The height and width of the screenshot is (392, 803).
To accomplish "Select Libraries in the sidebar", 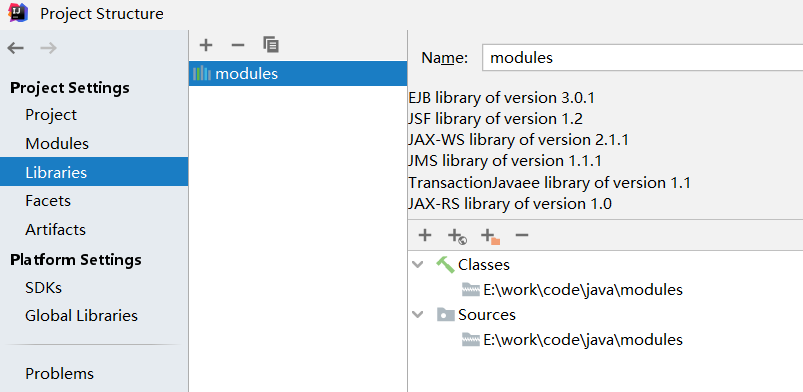I will coord(94,172).
